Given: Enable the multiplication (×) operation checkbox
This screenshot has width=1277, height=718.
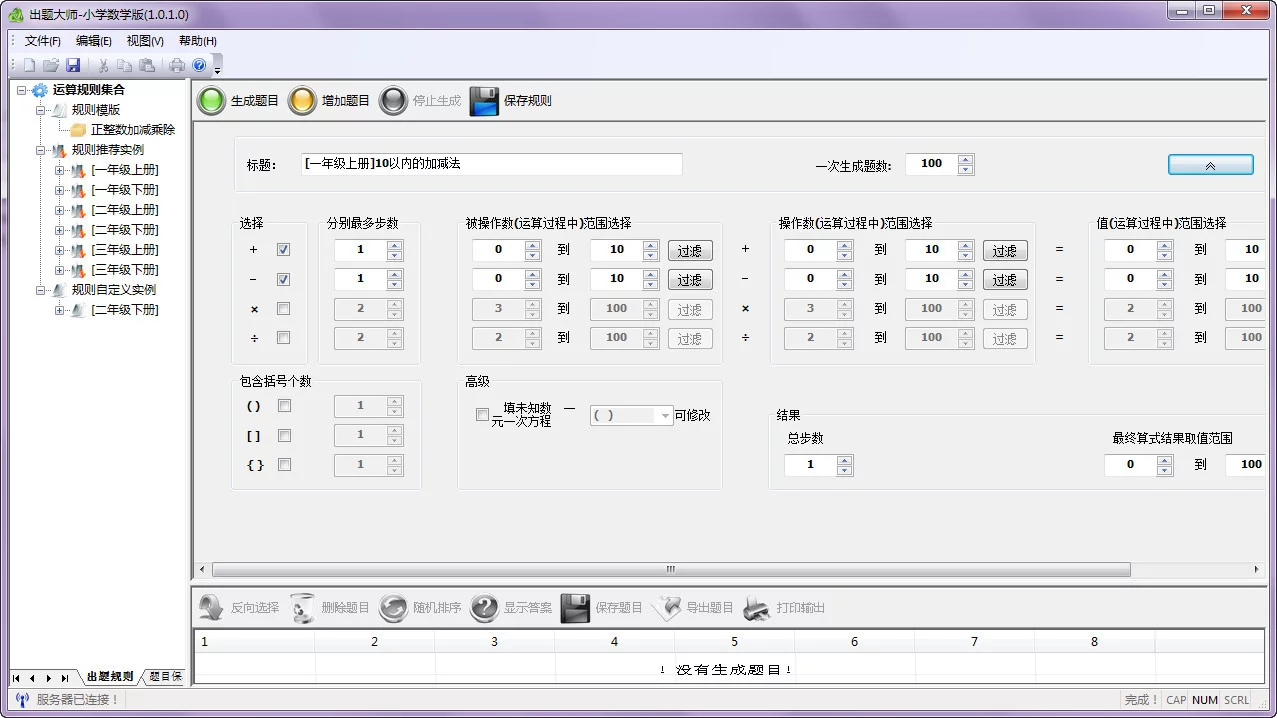Looking at the screenshot, I should click(x=283, y=309).
